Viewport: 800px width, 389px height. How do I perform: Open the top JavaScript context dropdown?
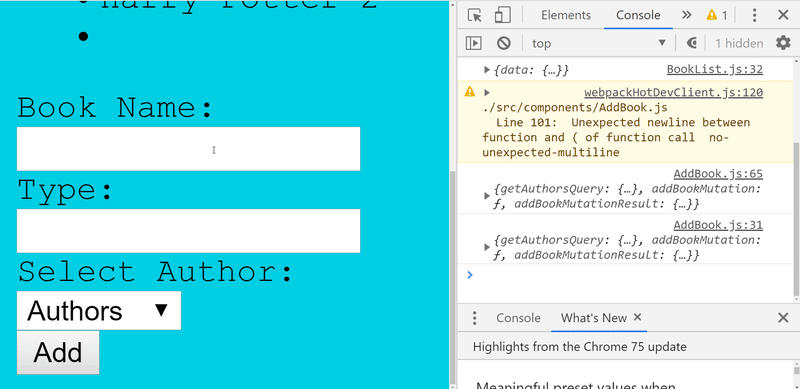(x=598, y=43)
